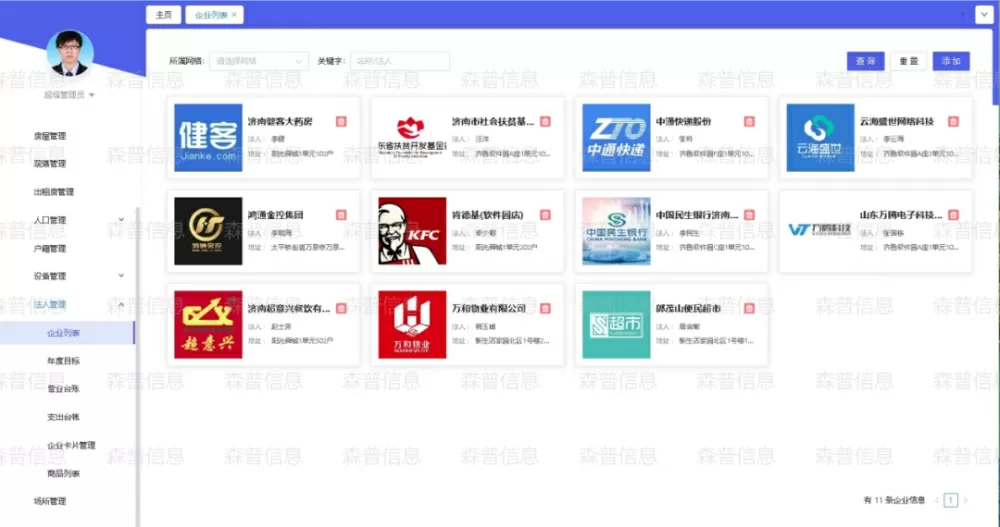This screenshot has height=527, width=1000.
Task: Open 出租房管理 in the sidebar
Action: pyautogui.click(x=54, y=191)
